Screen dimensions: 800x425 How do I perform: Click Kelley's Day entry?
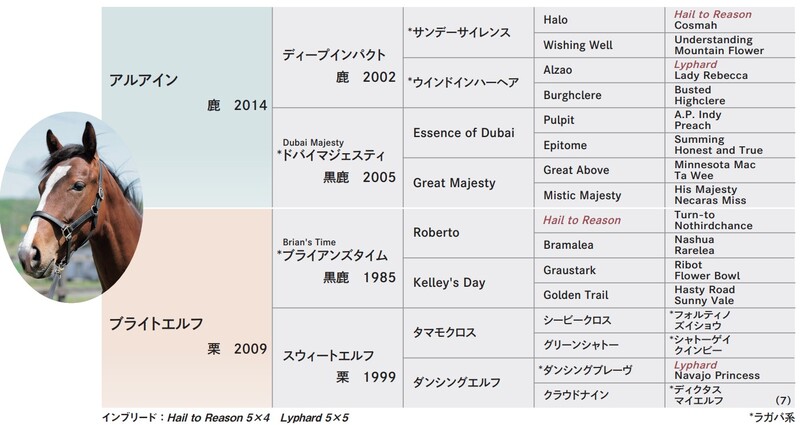click(x=468, y=283)
